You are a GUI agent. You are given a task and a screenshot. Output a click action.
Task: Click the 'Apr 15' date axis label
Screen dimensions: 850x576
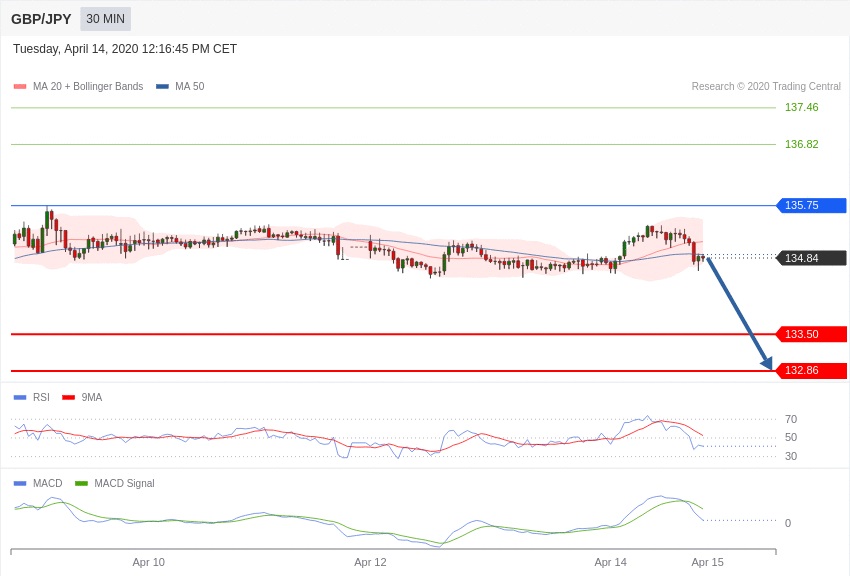[x=707, y=562]
